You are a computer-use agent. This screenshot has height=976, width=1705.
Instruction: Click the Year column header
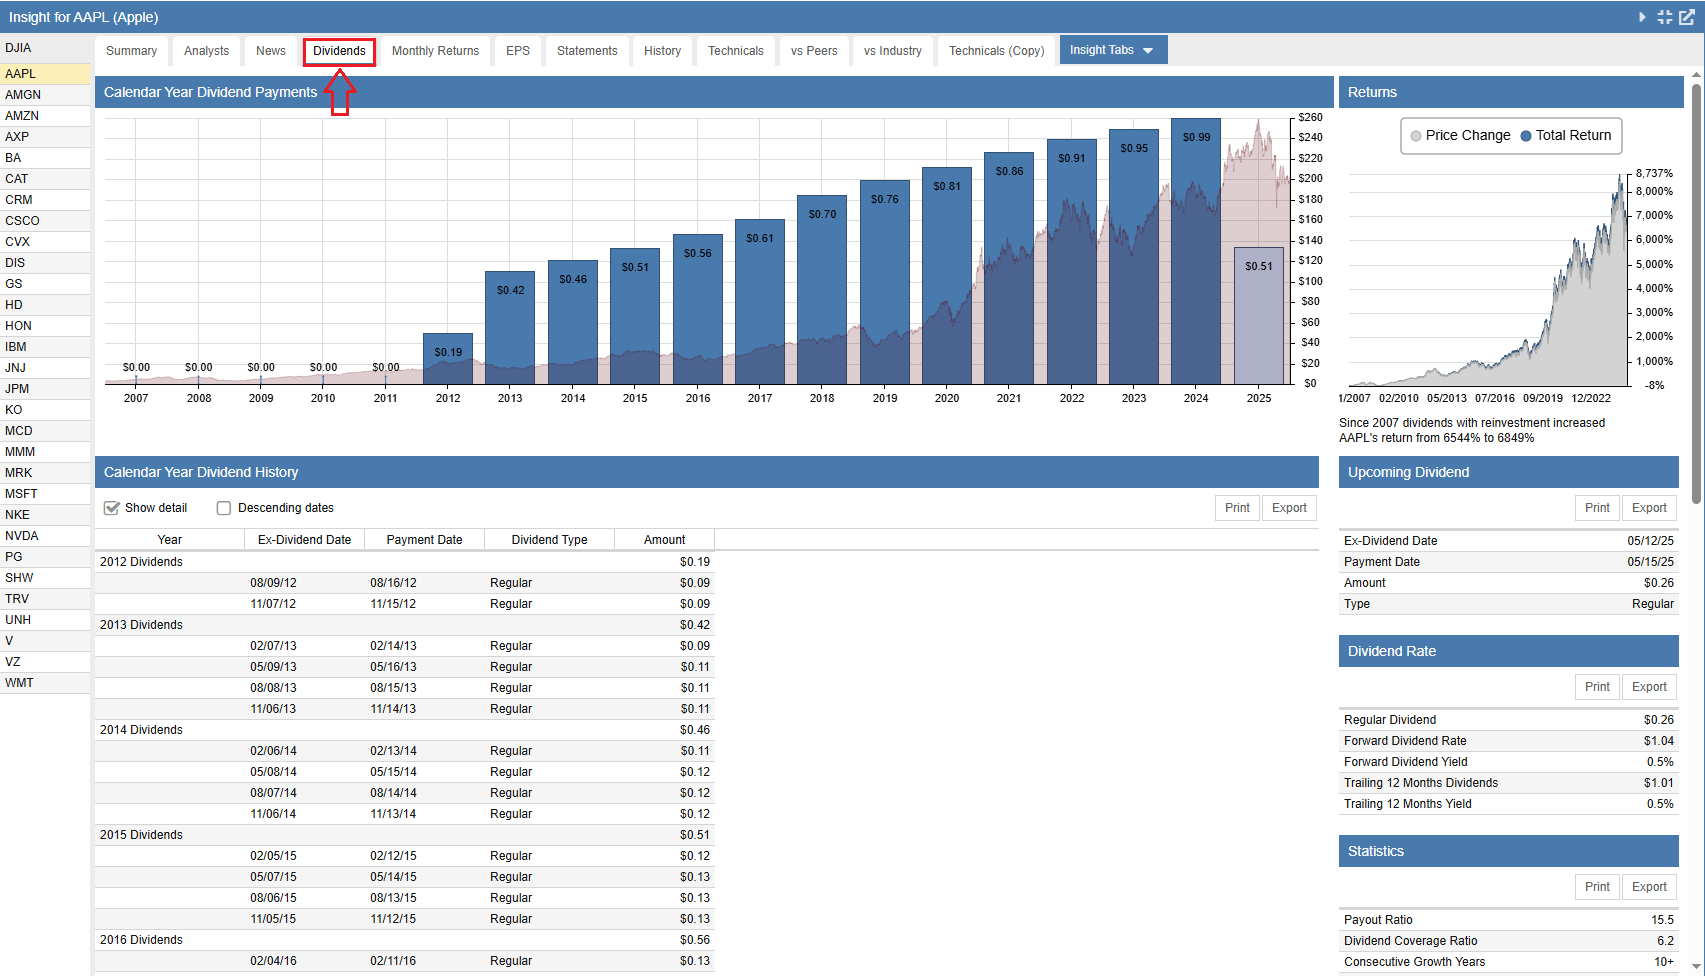click(x=170, y=540)
